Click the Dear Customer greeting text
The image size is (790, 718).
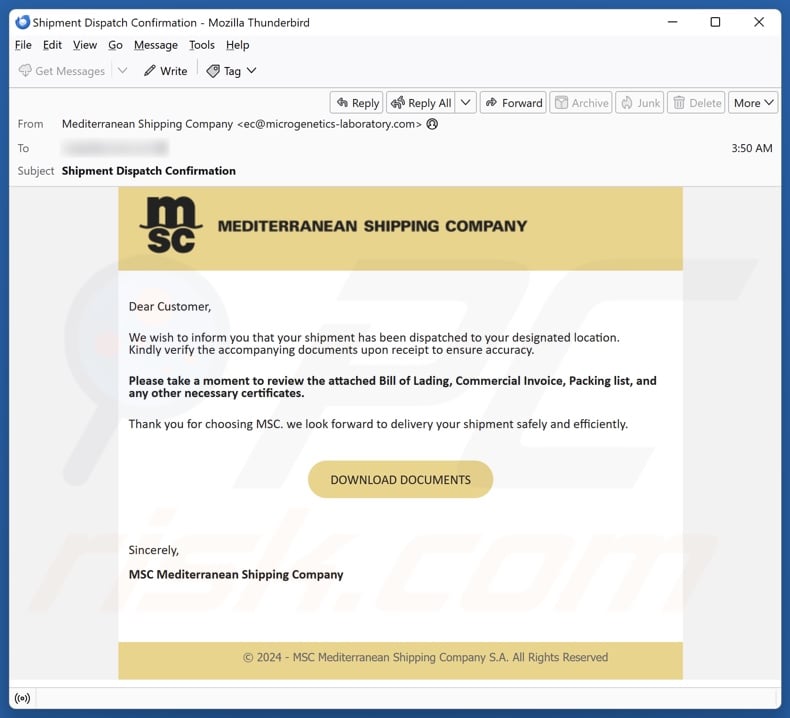coord(170,306)
